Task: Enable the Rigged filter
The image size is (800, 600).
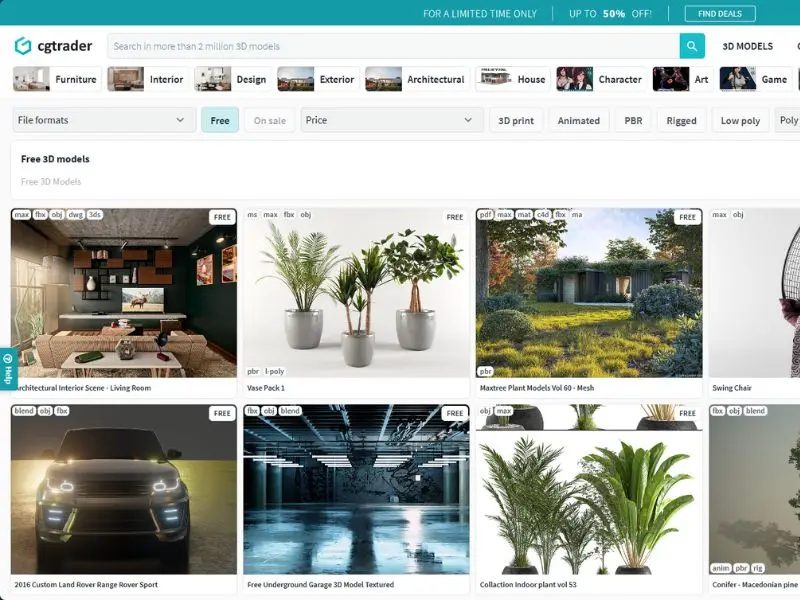Action: (x=681, y=120)
